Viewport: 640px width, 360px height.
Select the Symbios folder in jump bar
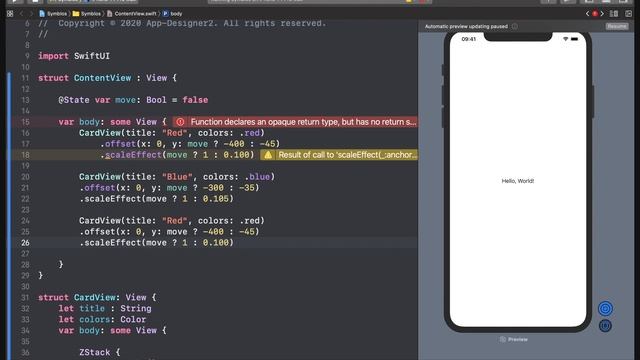(87, 13)
